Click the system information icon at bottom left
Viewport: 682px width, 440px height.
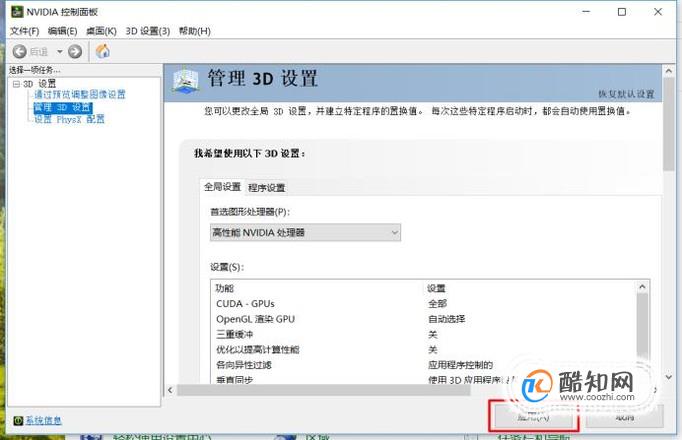18,420
